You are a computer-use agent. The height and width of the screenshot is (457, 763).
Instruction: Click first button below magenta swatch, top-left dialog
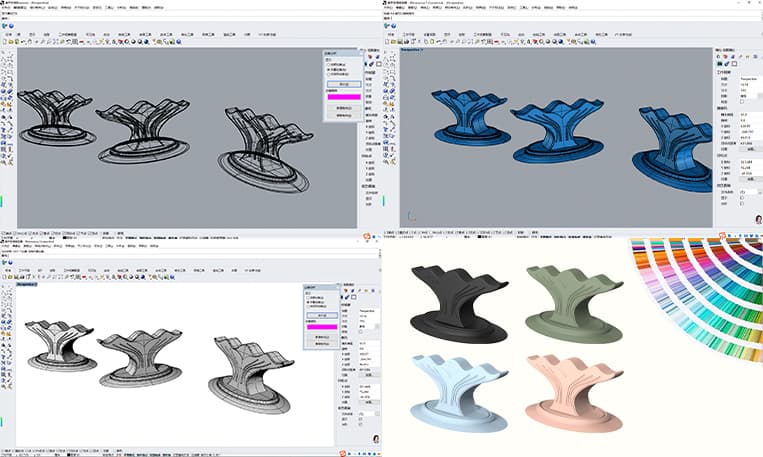click(x=344, y=108)
